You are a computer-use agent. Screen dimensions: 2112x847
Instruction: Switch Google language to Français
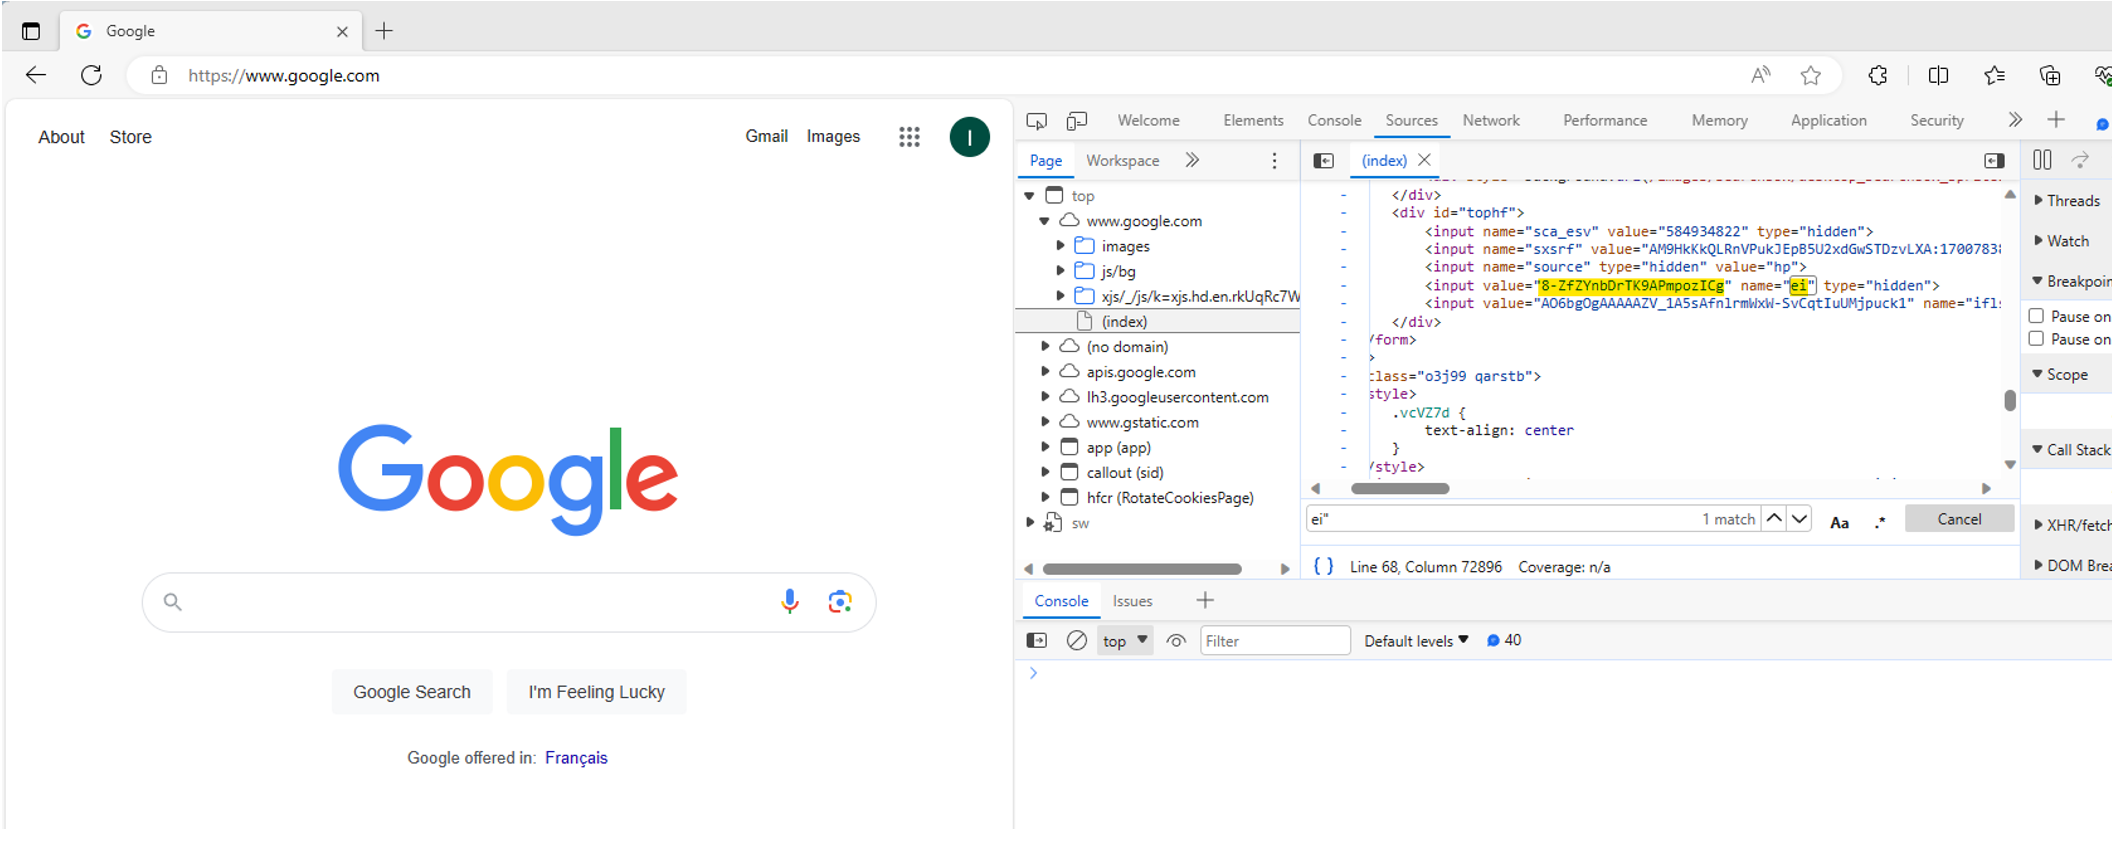pyautogui.click(x=576, y=758)
